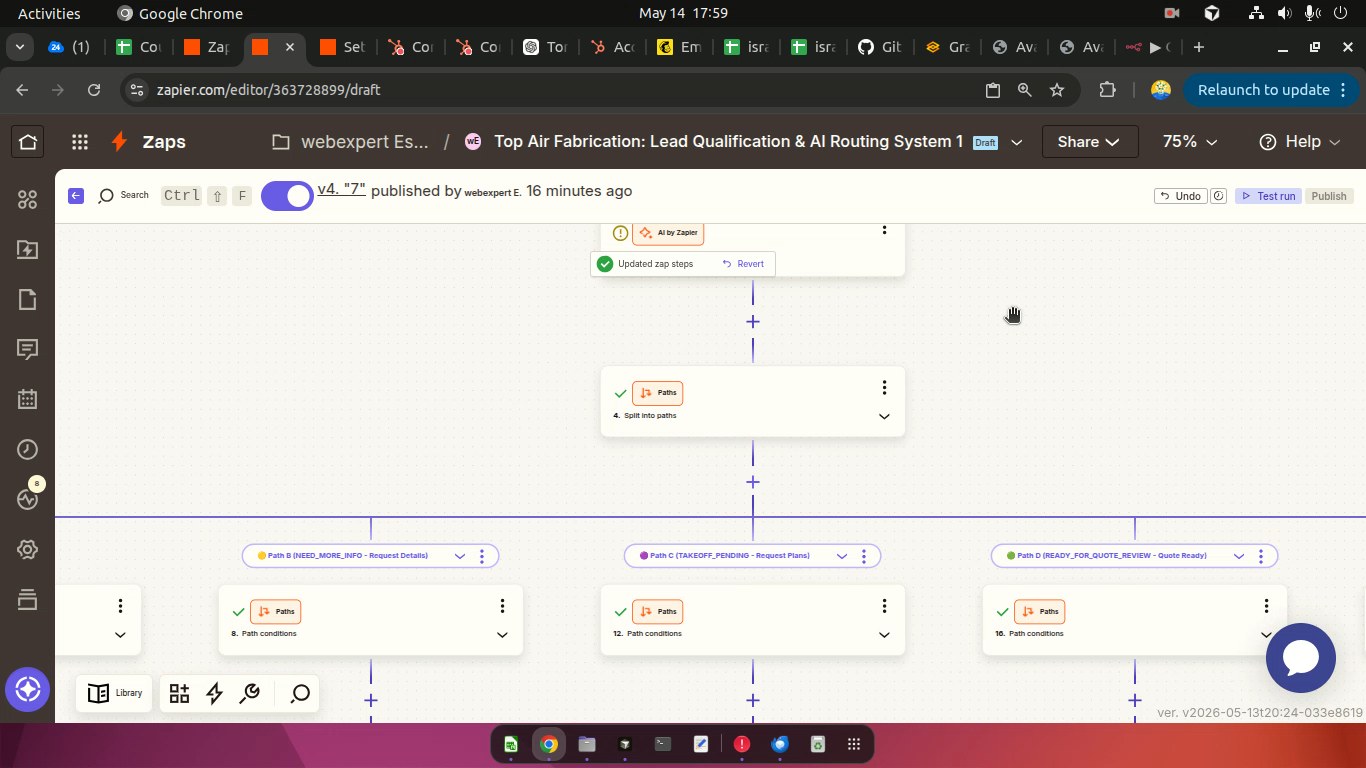1366x768 pixels.
Task: Open the comments icon in left sidebar
Action: 28,350
